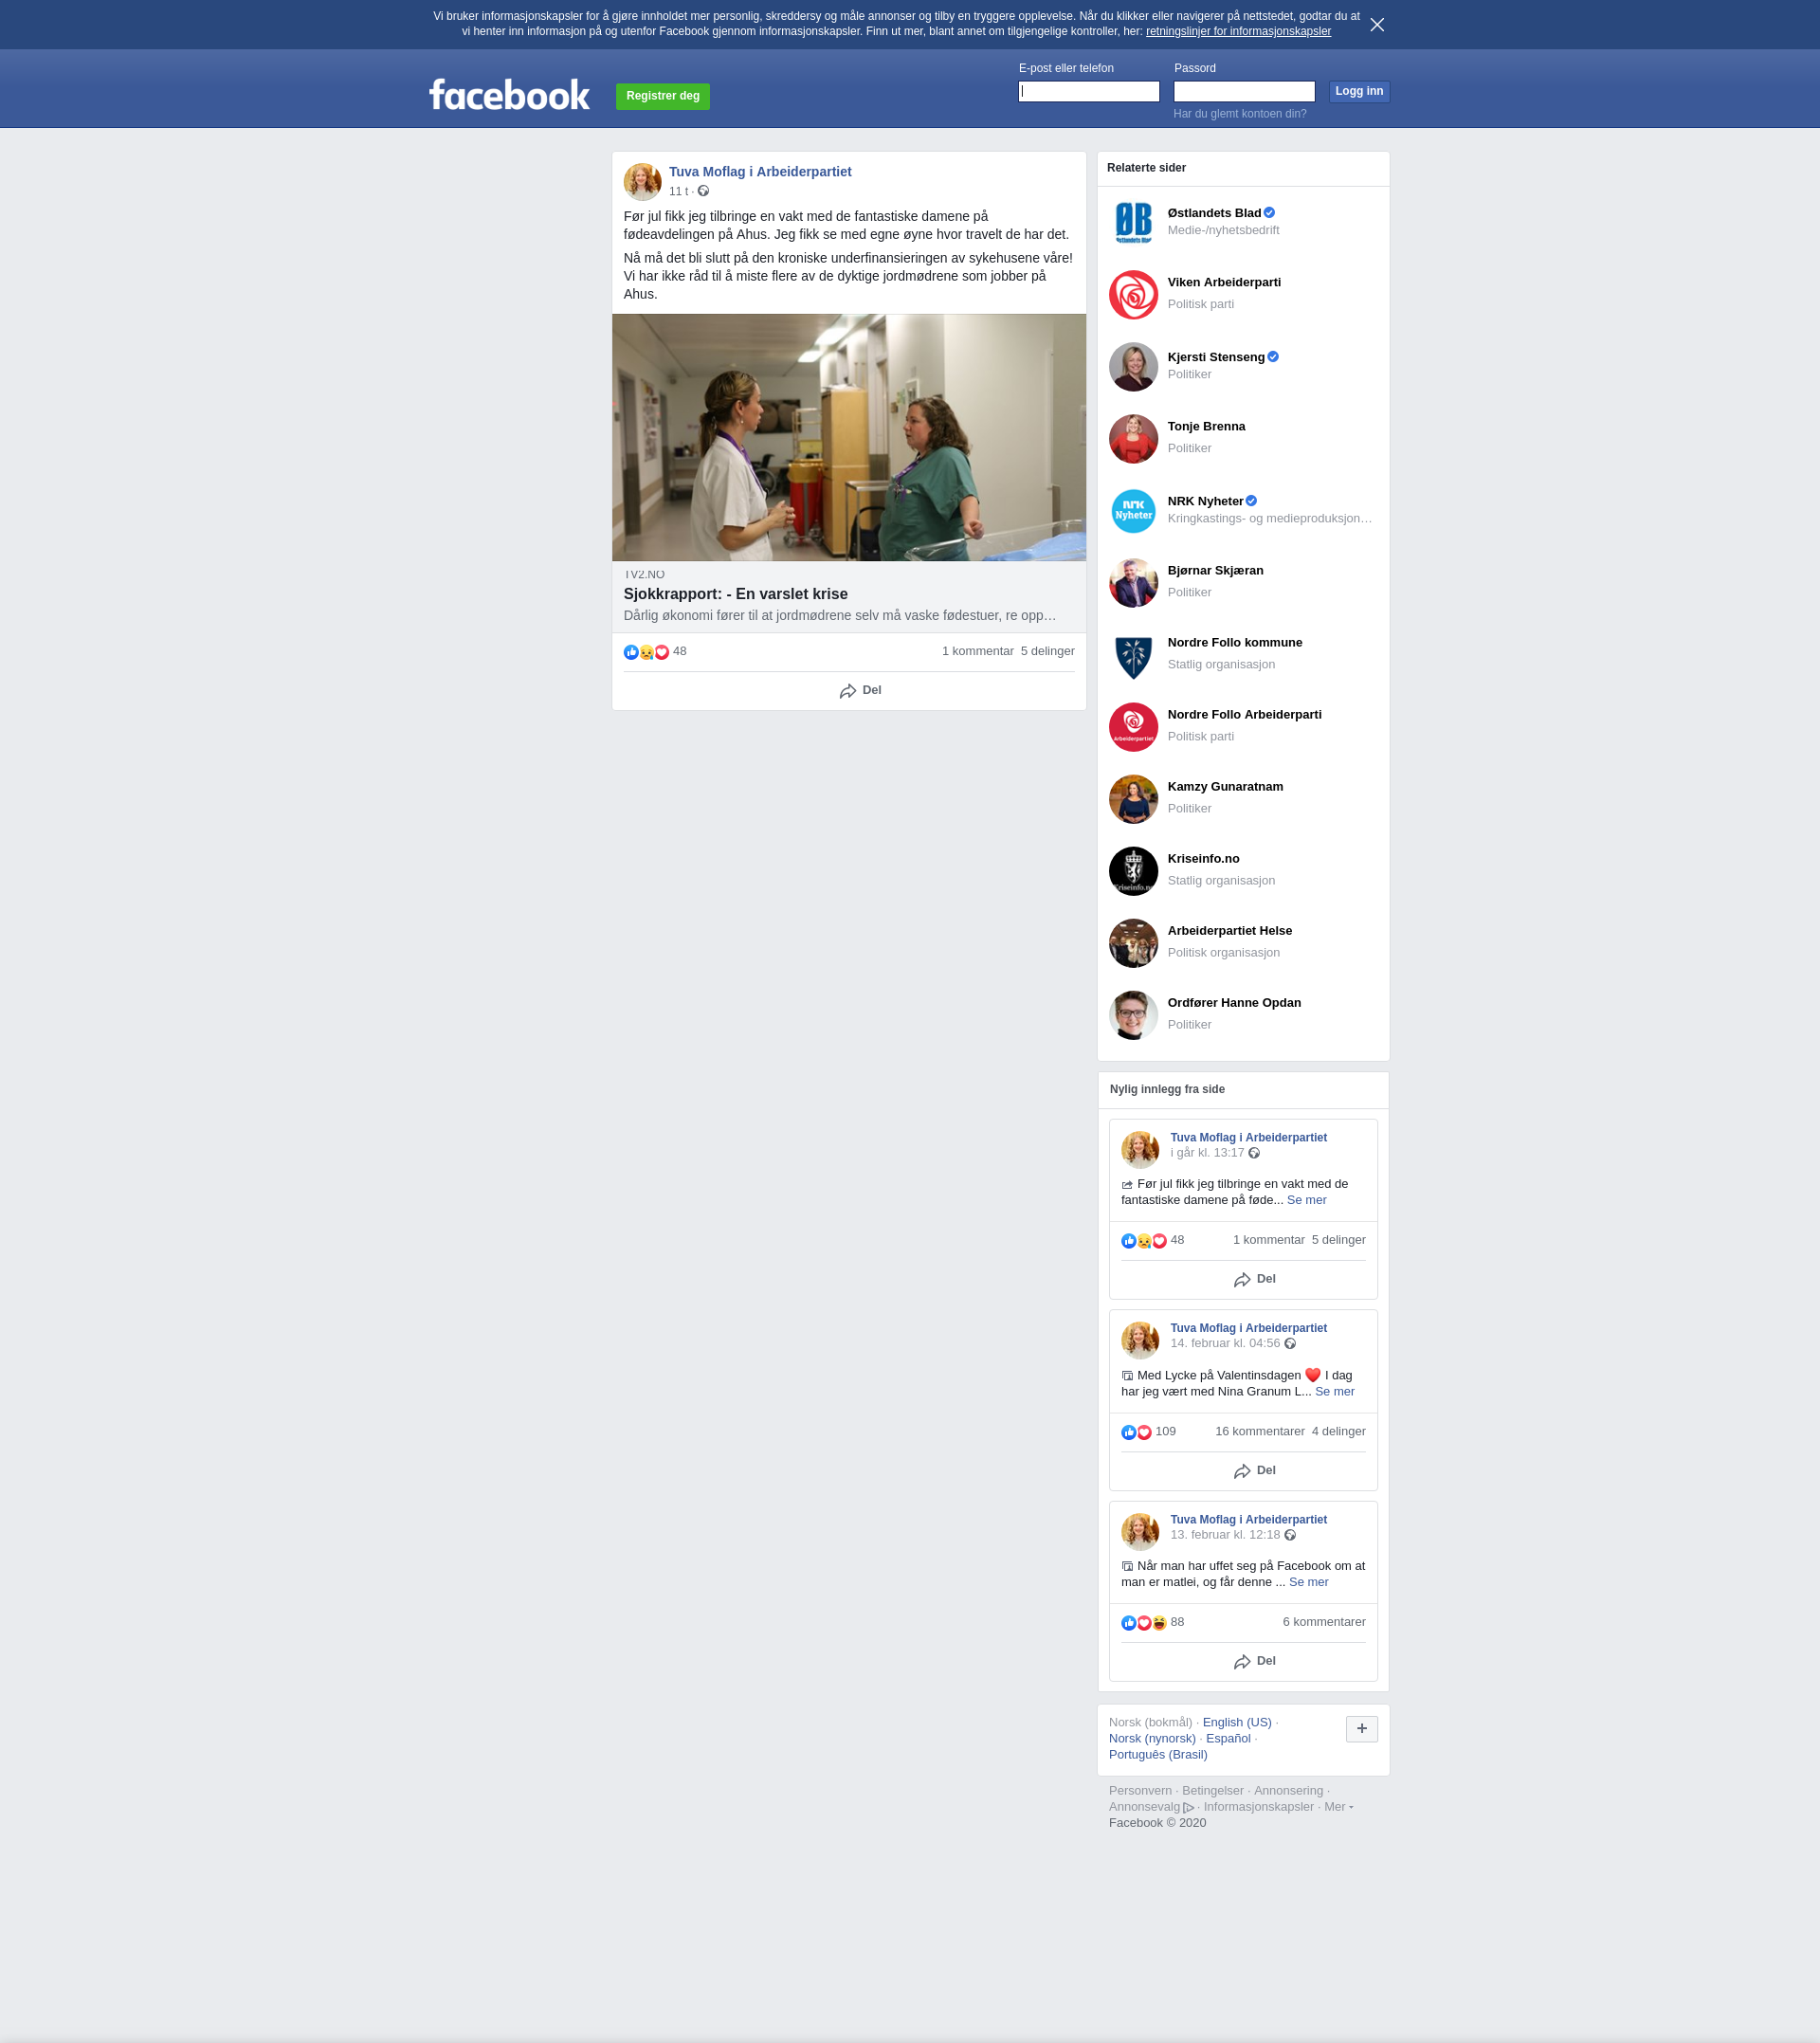The width and height of the screenshot is (1820, 2043).
Task: Click Kjersti Stenseng's profile picture
Action: (x=1133, y=367)
